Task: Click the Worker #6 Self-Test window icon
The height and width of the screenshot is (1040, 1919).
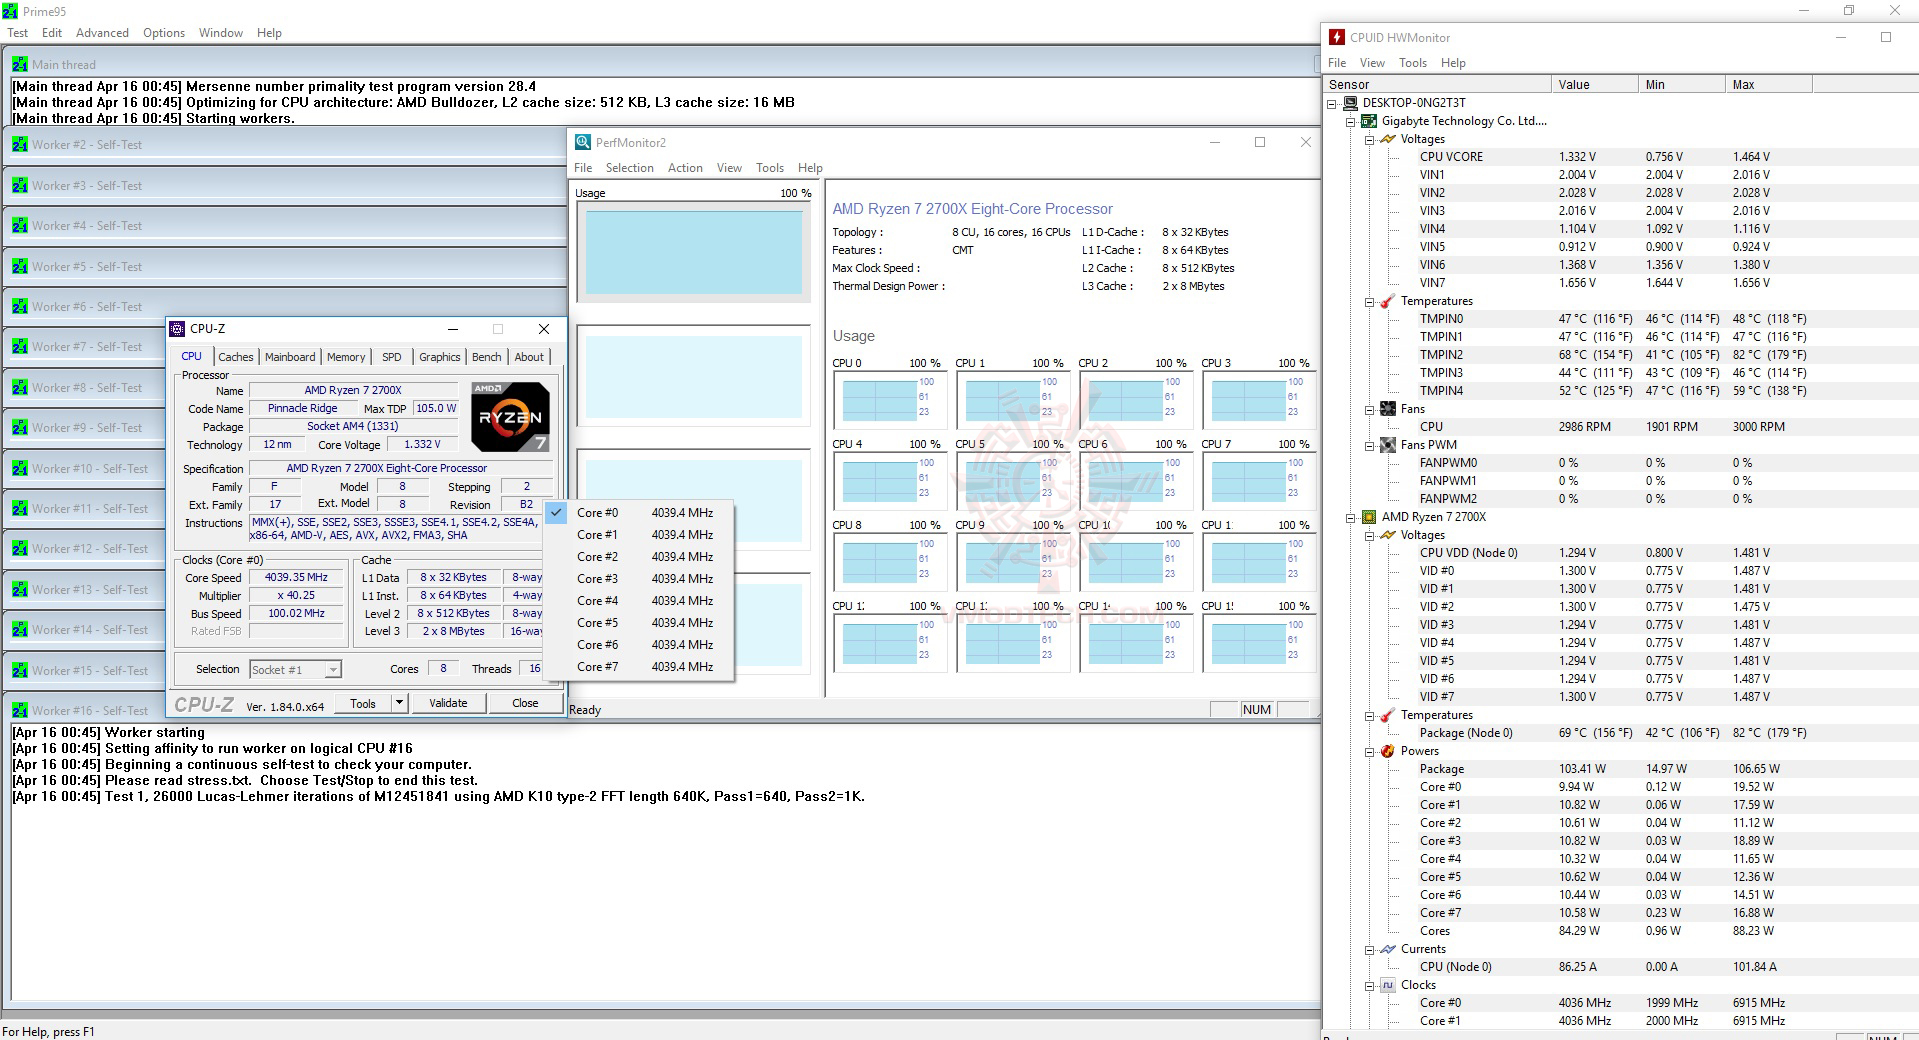Action: click(x=20, y=307)
